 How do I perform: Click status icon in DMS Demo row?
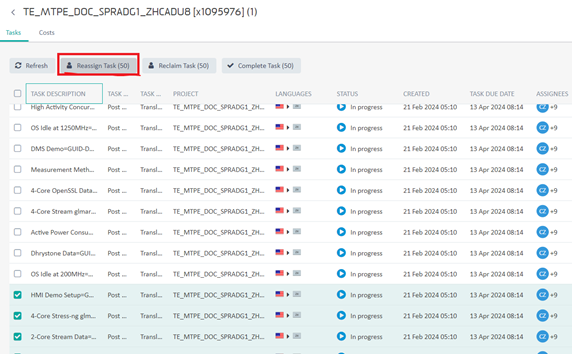341,149
